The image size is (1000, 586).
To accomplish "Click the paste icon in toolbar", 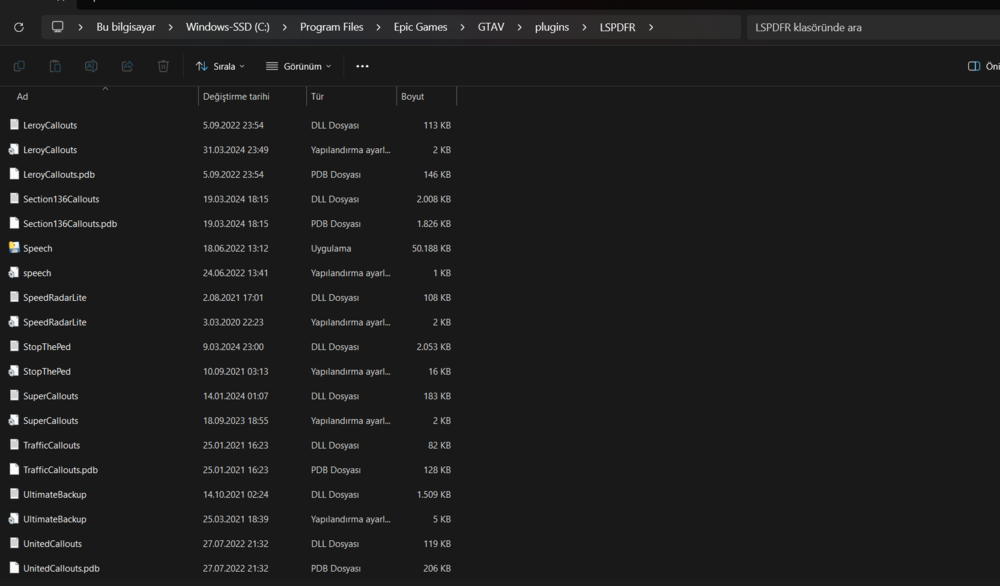I will pos(55,66).
